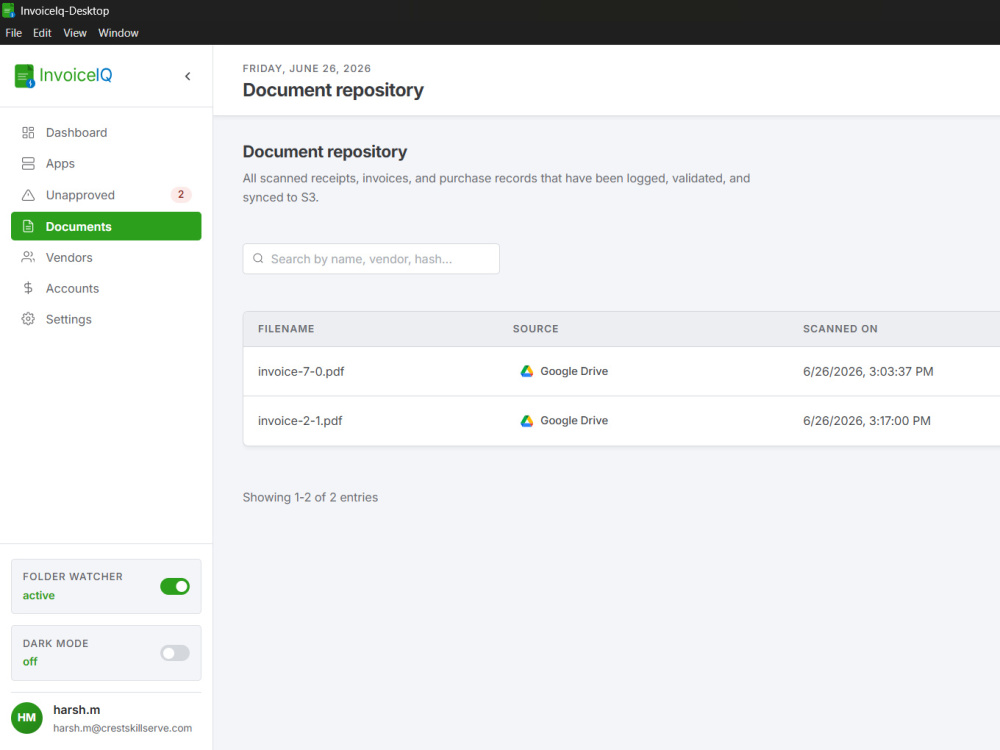Image resolution: width=1000 pixels, height=750 pixels.
Task: Click the Documents file icon
Action: coord(28,226)
